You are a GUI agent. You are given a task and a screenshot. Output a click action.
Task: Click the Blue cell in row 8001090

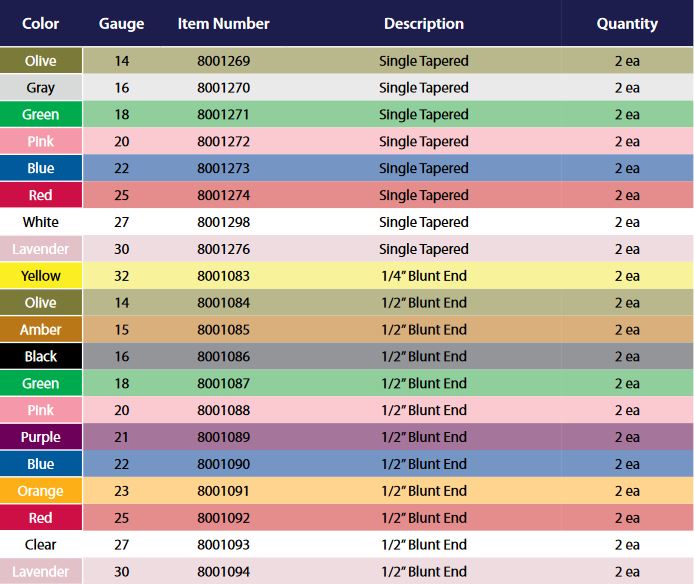(41, 464)
